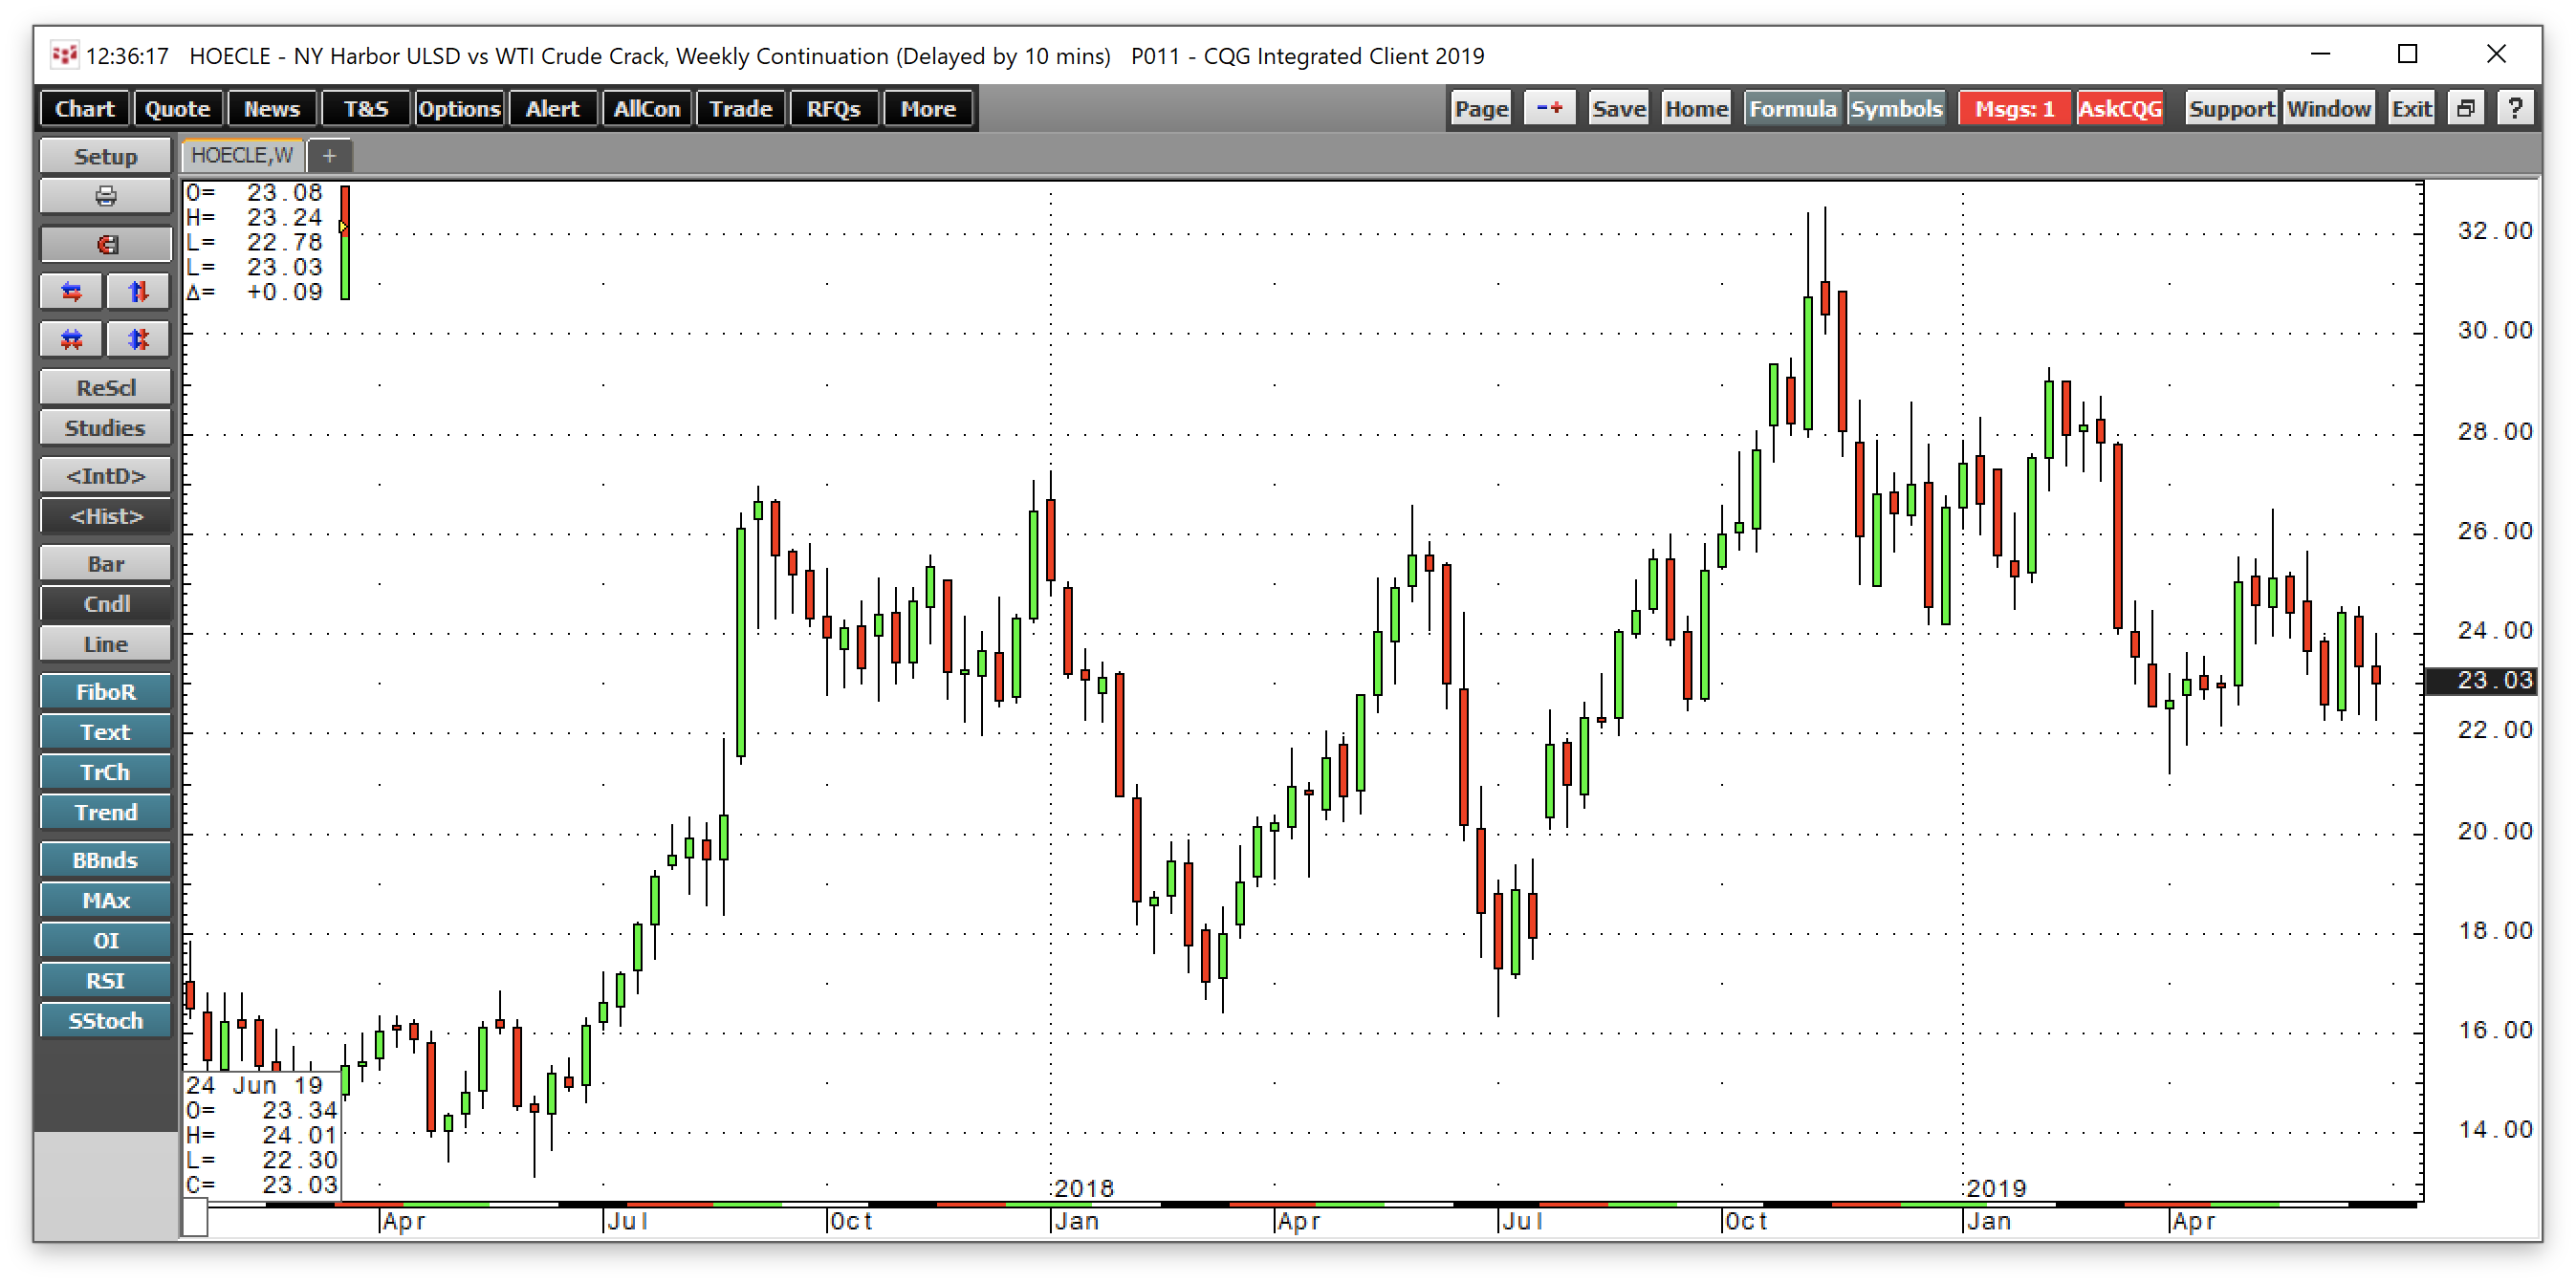Open the Trade menu item

pos(740,108)
